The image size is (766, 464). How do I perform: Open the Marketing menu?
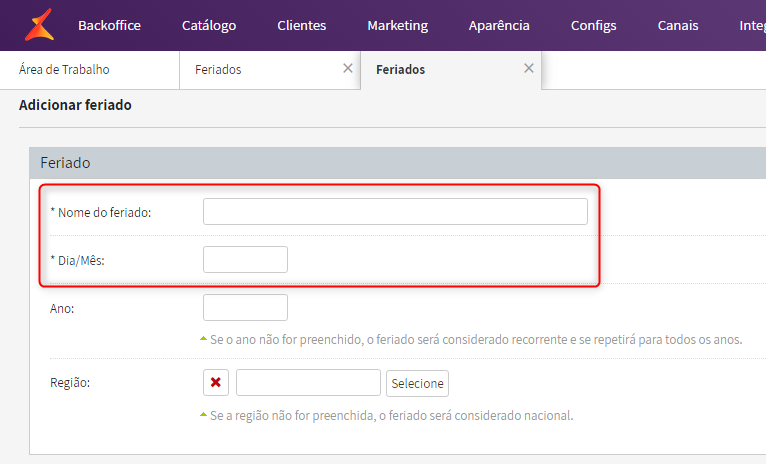point(398,25)
